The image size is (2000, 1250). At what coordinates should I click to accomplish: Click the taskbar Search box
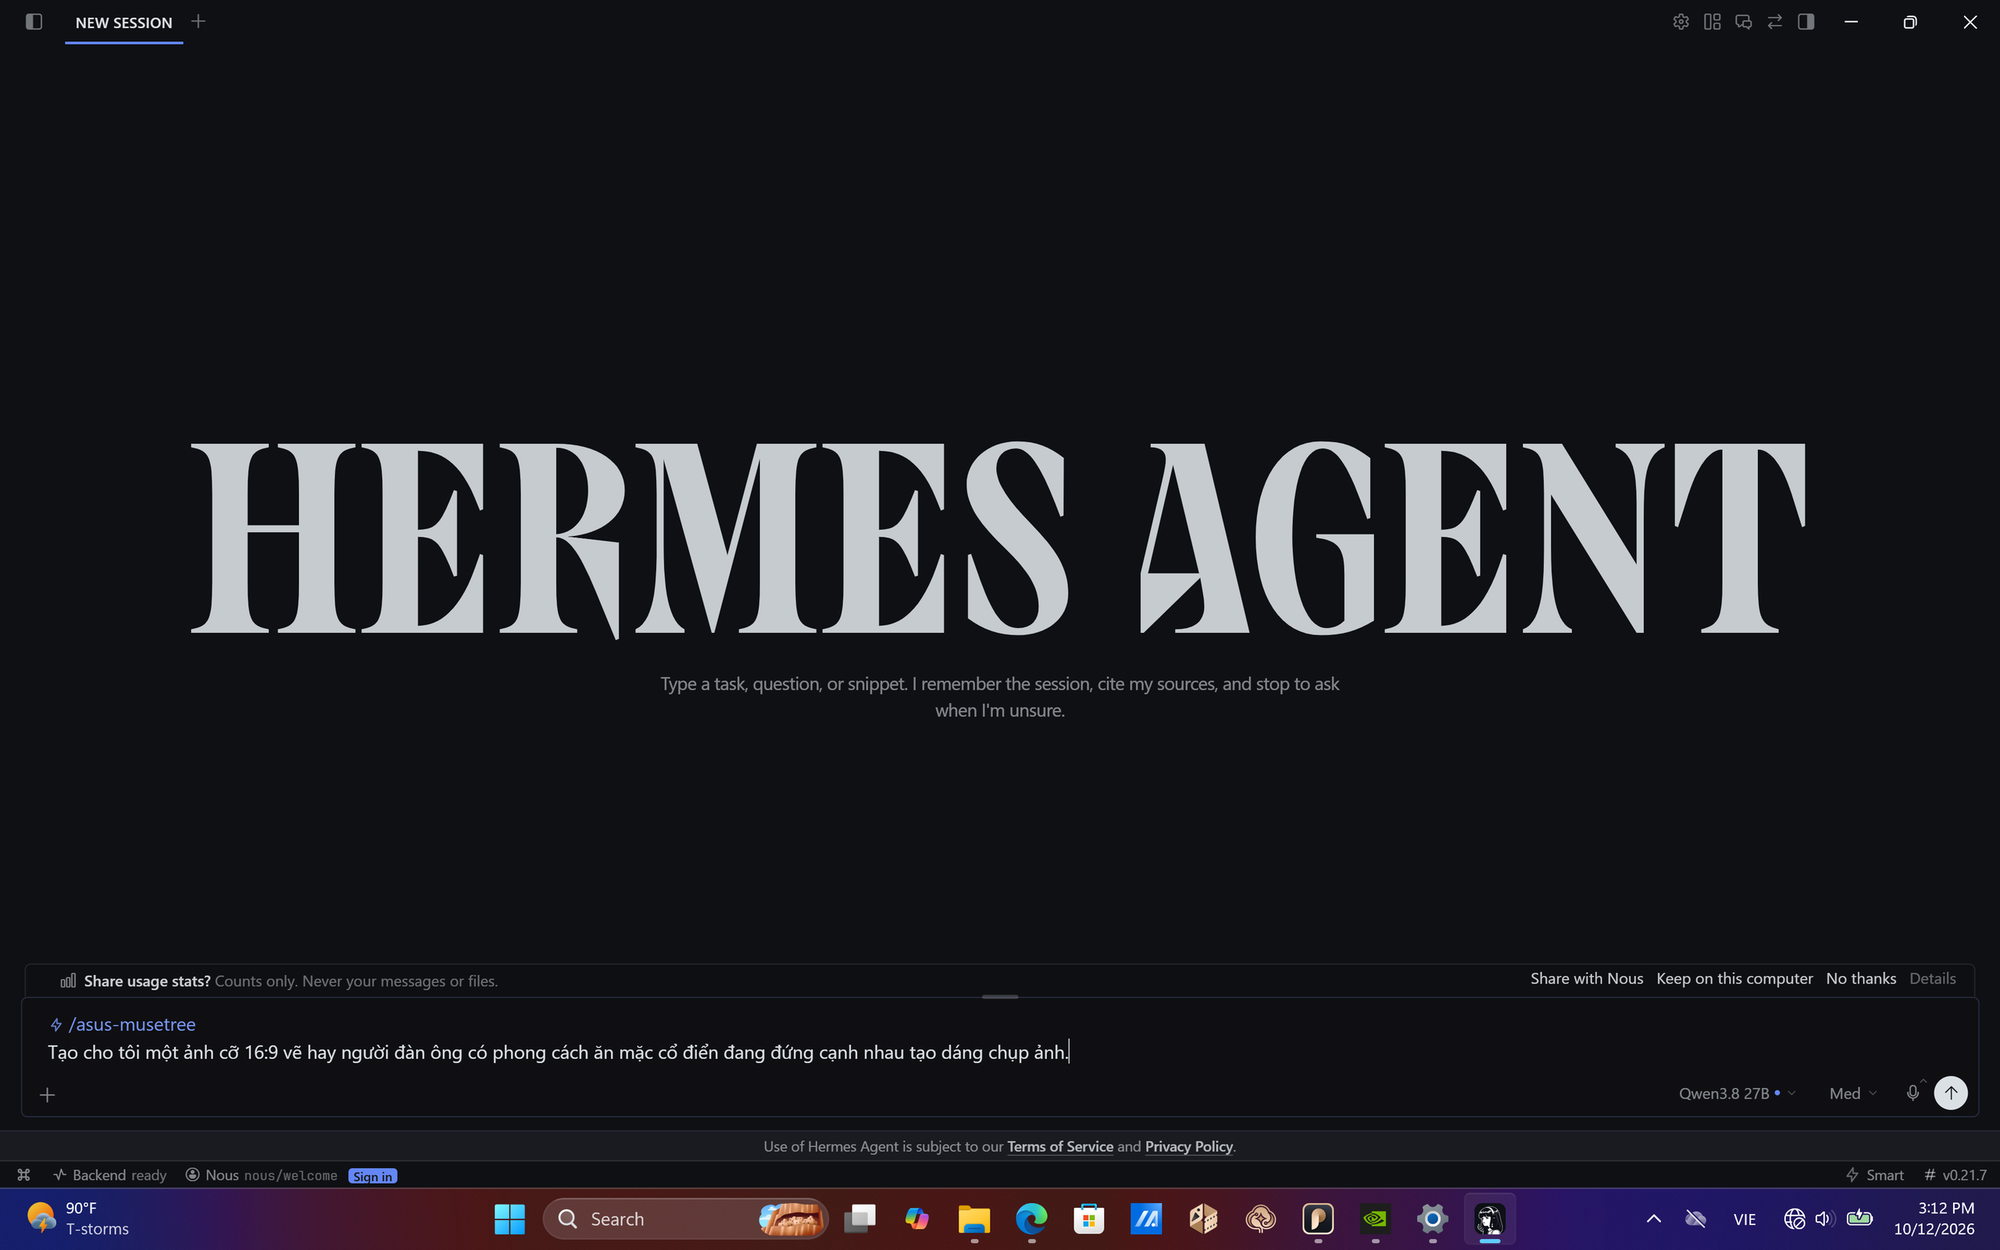686,1219
